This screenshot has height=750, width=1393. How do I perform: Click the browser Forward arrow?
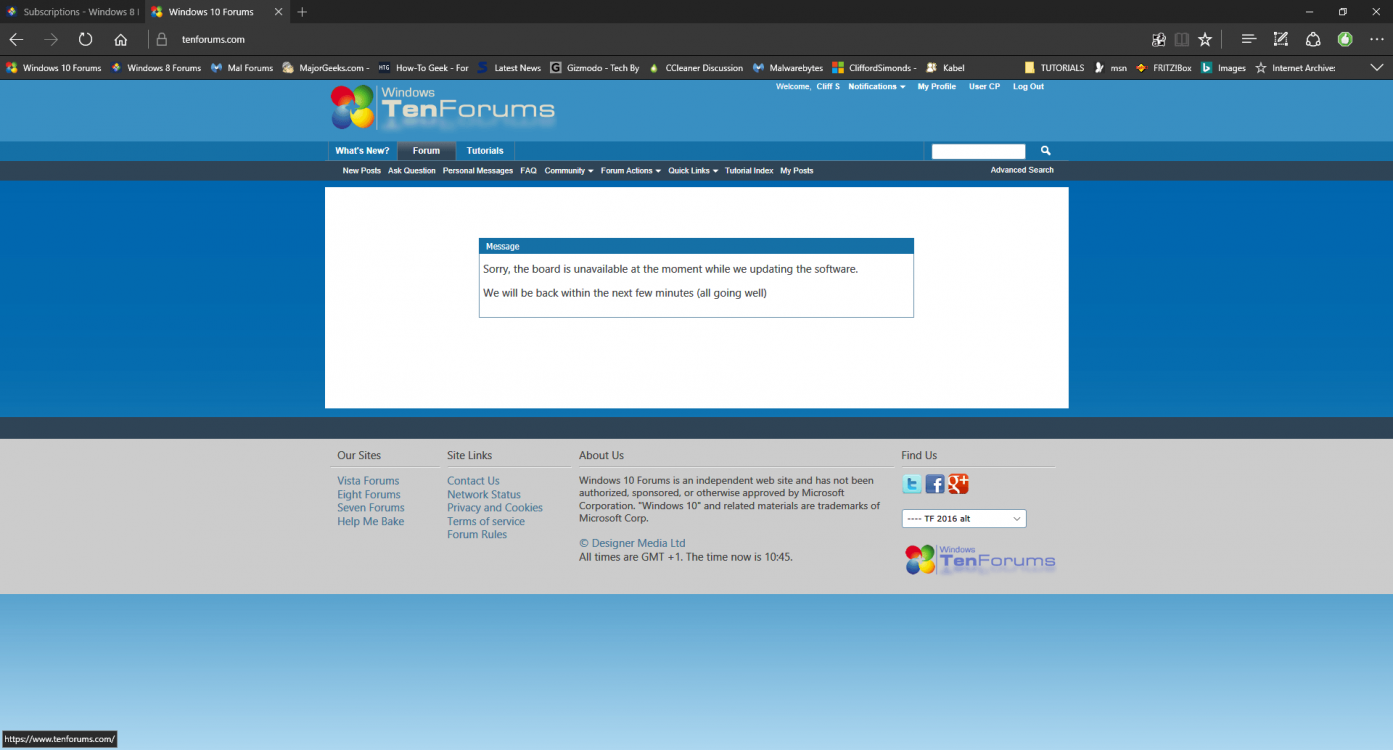(51, 40)
